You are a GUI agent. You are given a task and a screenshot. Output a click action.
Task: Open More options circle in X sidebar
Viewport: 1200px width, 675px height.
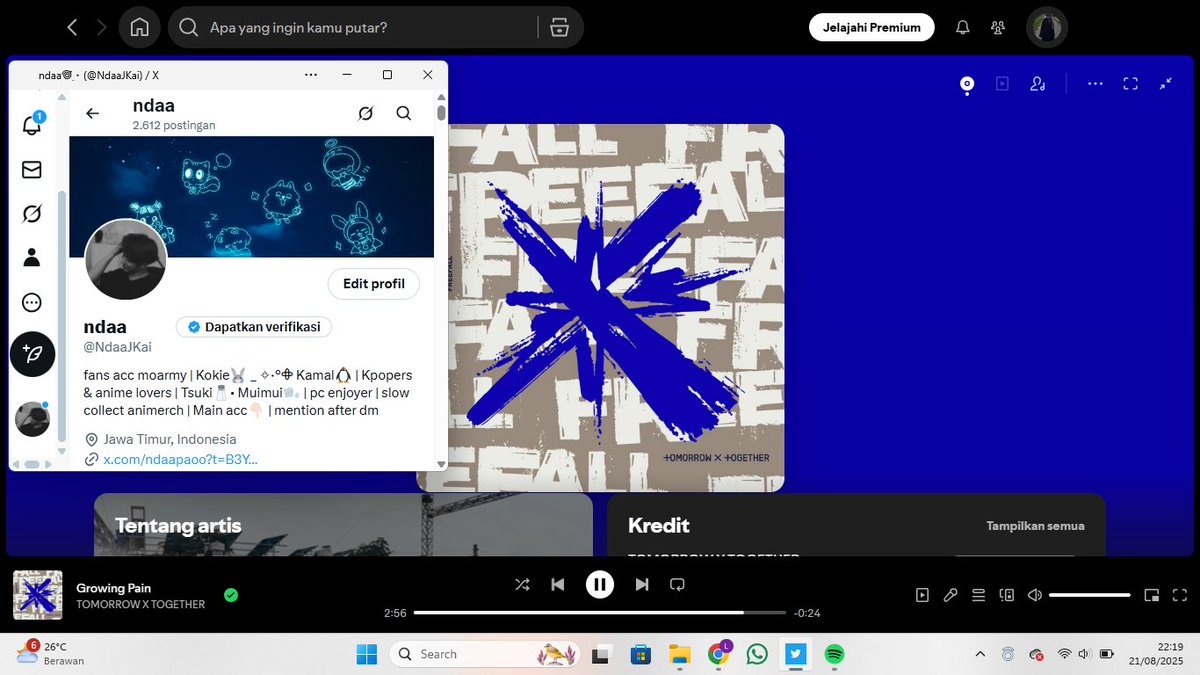click(x=32, y=302)
